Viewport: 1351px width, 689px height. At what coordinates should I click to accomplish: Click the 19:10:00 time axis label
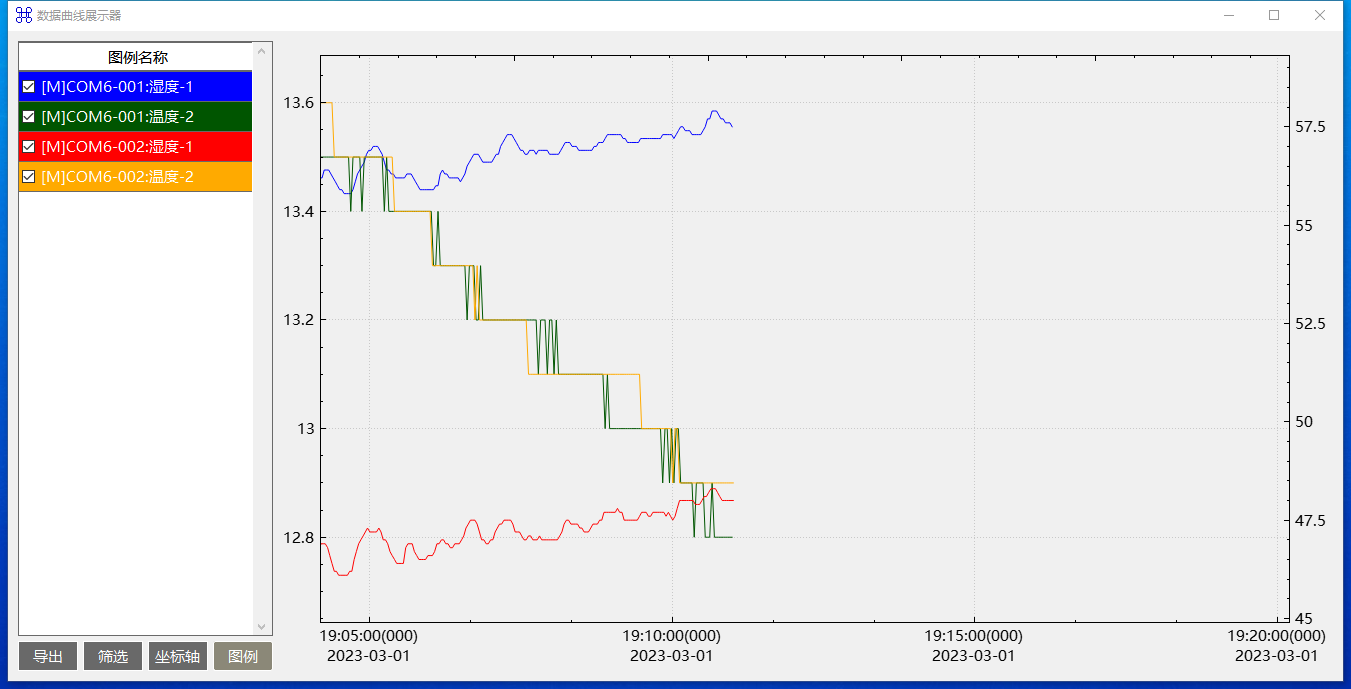pos(671,635)
